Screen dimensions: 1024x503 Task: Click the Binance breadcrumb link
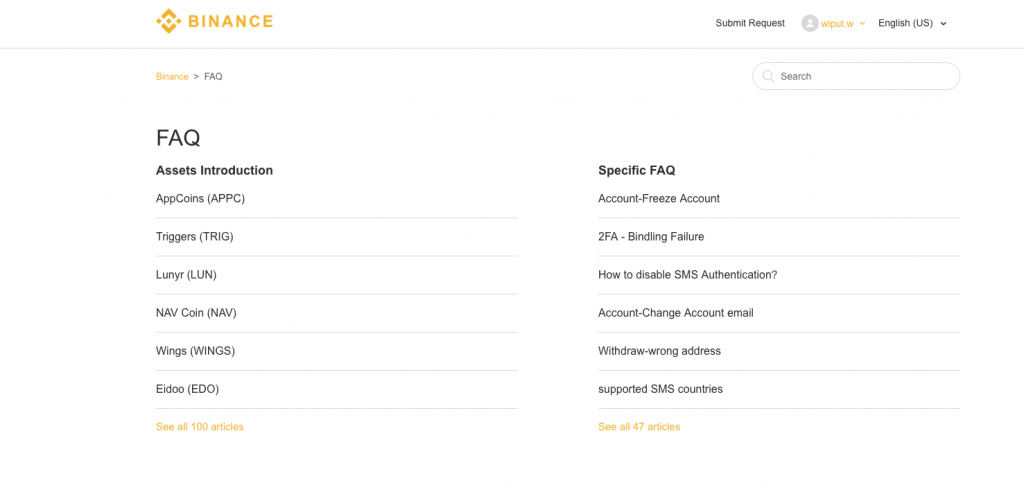coord(172,77)
